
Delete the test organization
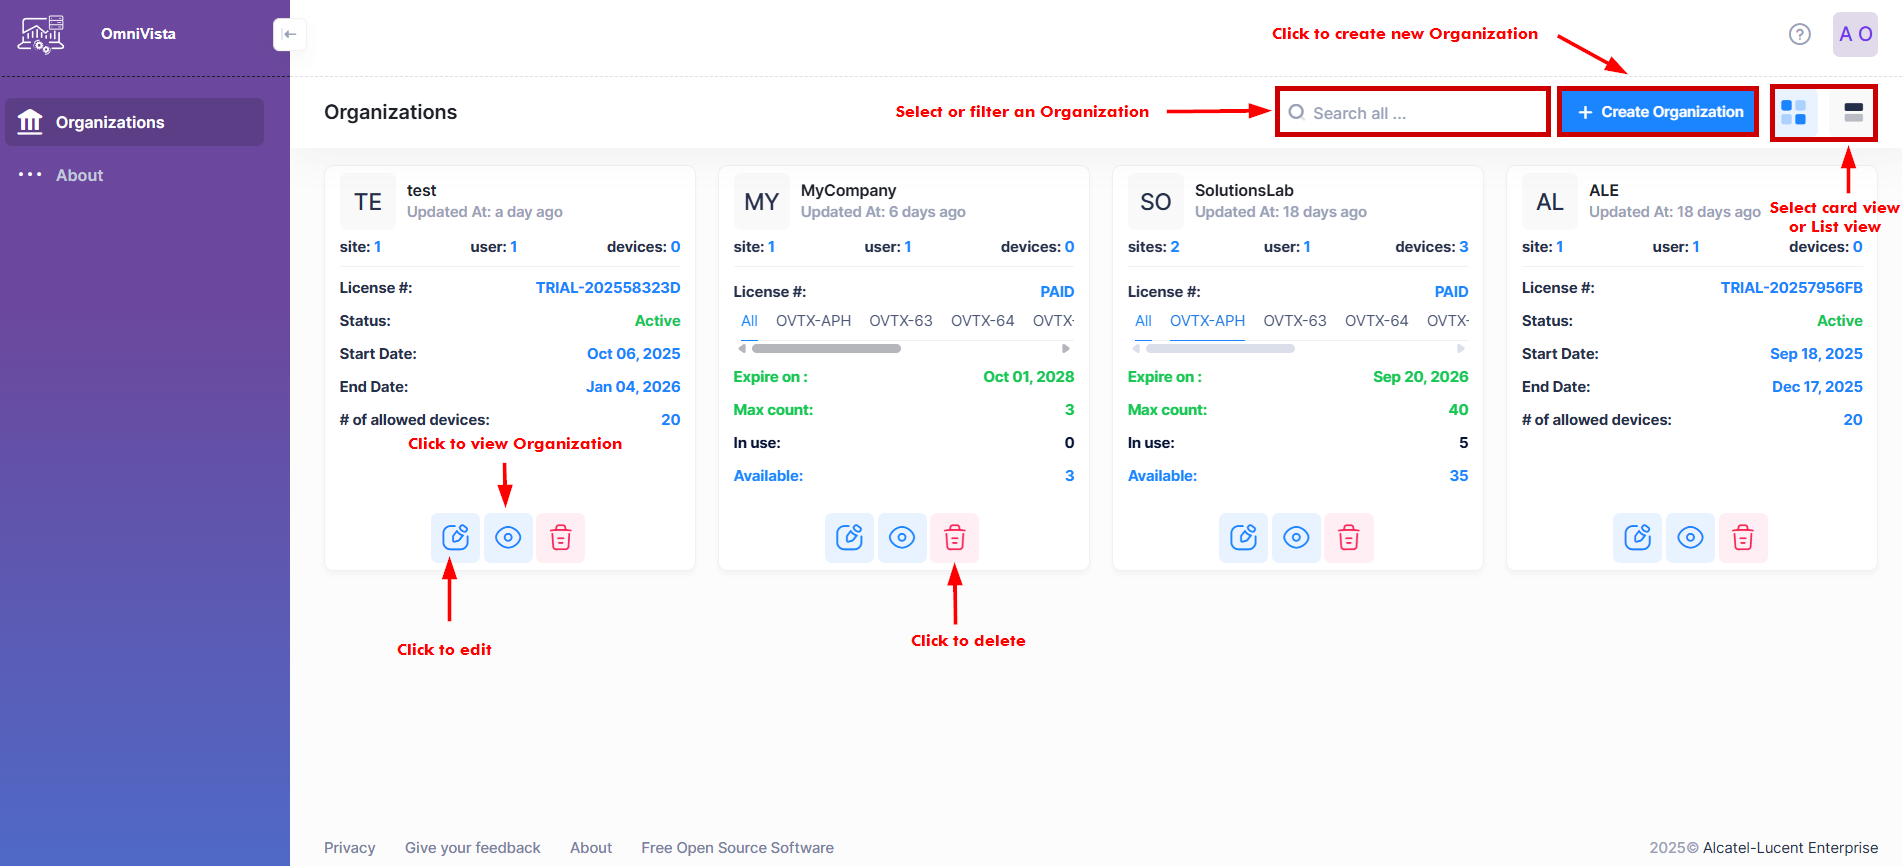pos(561,538)
